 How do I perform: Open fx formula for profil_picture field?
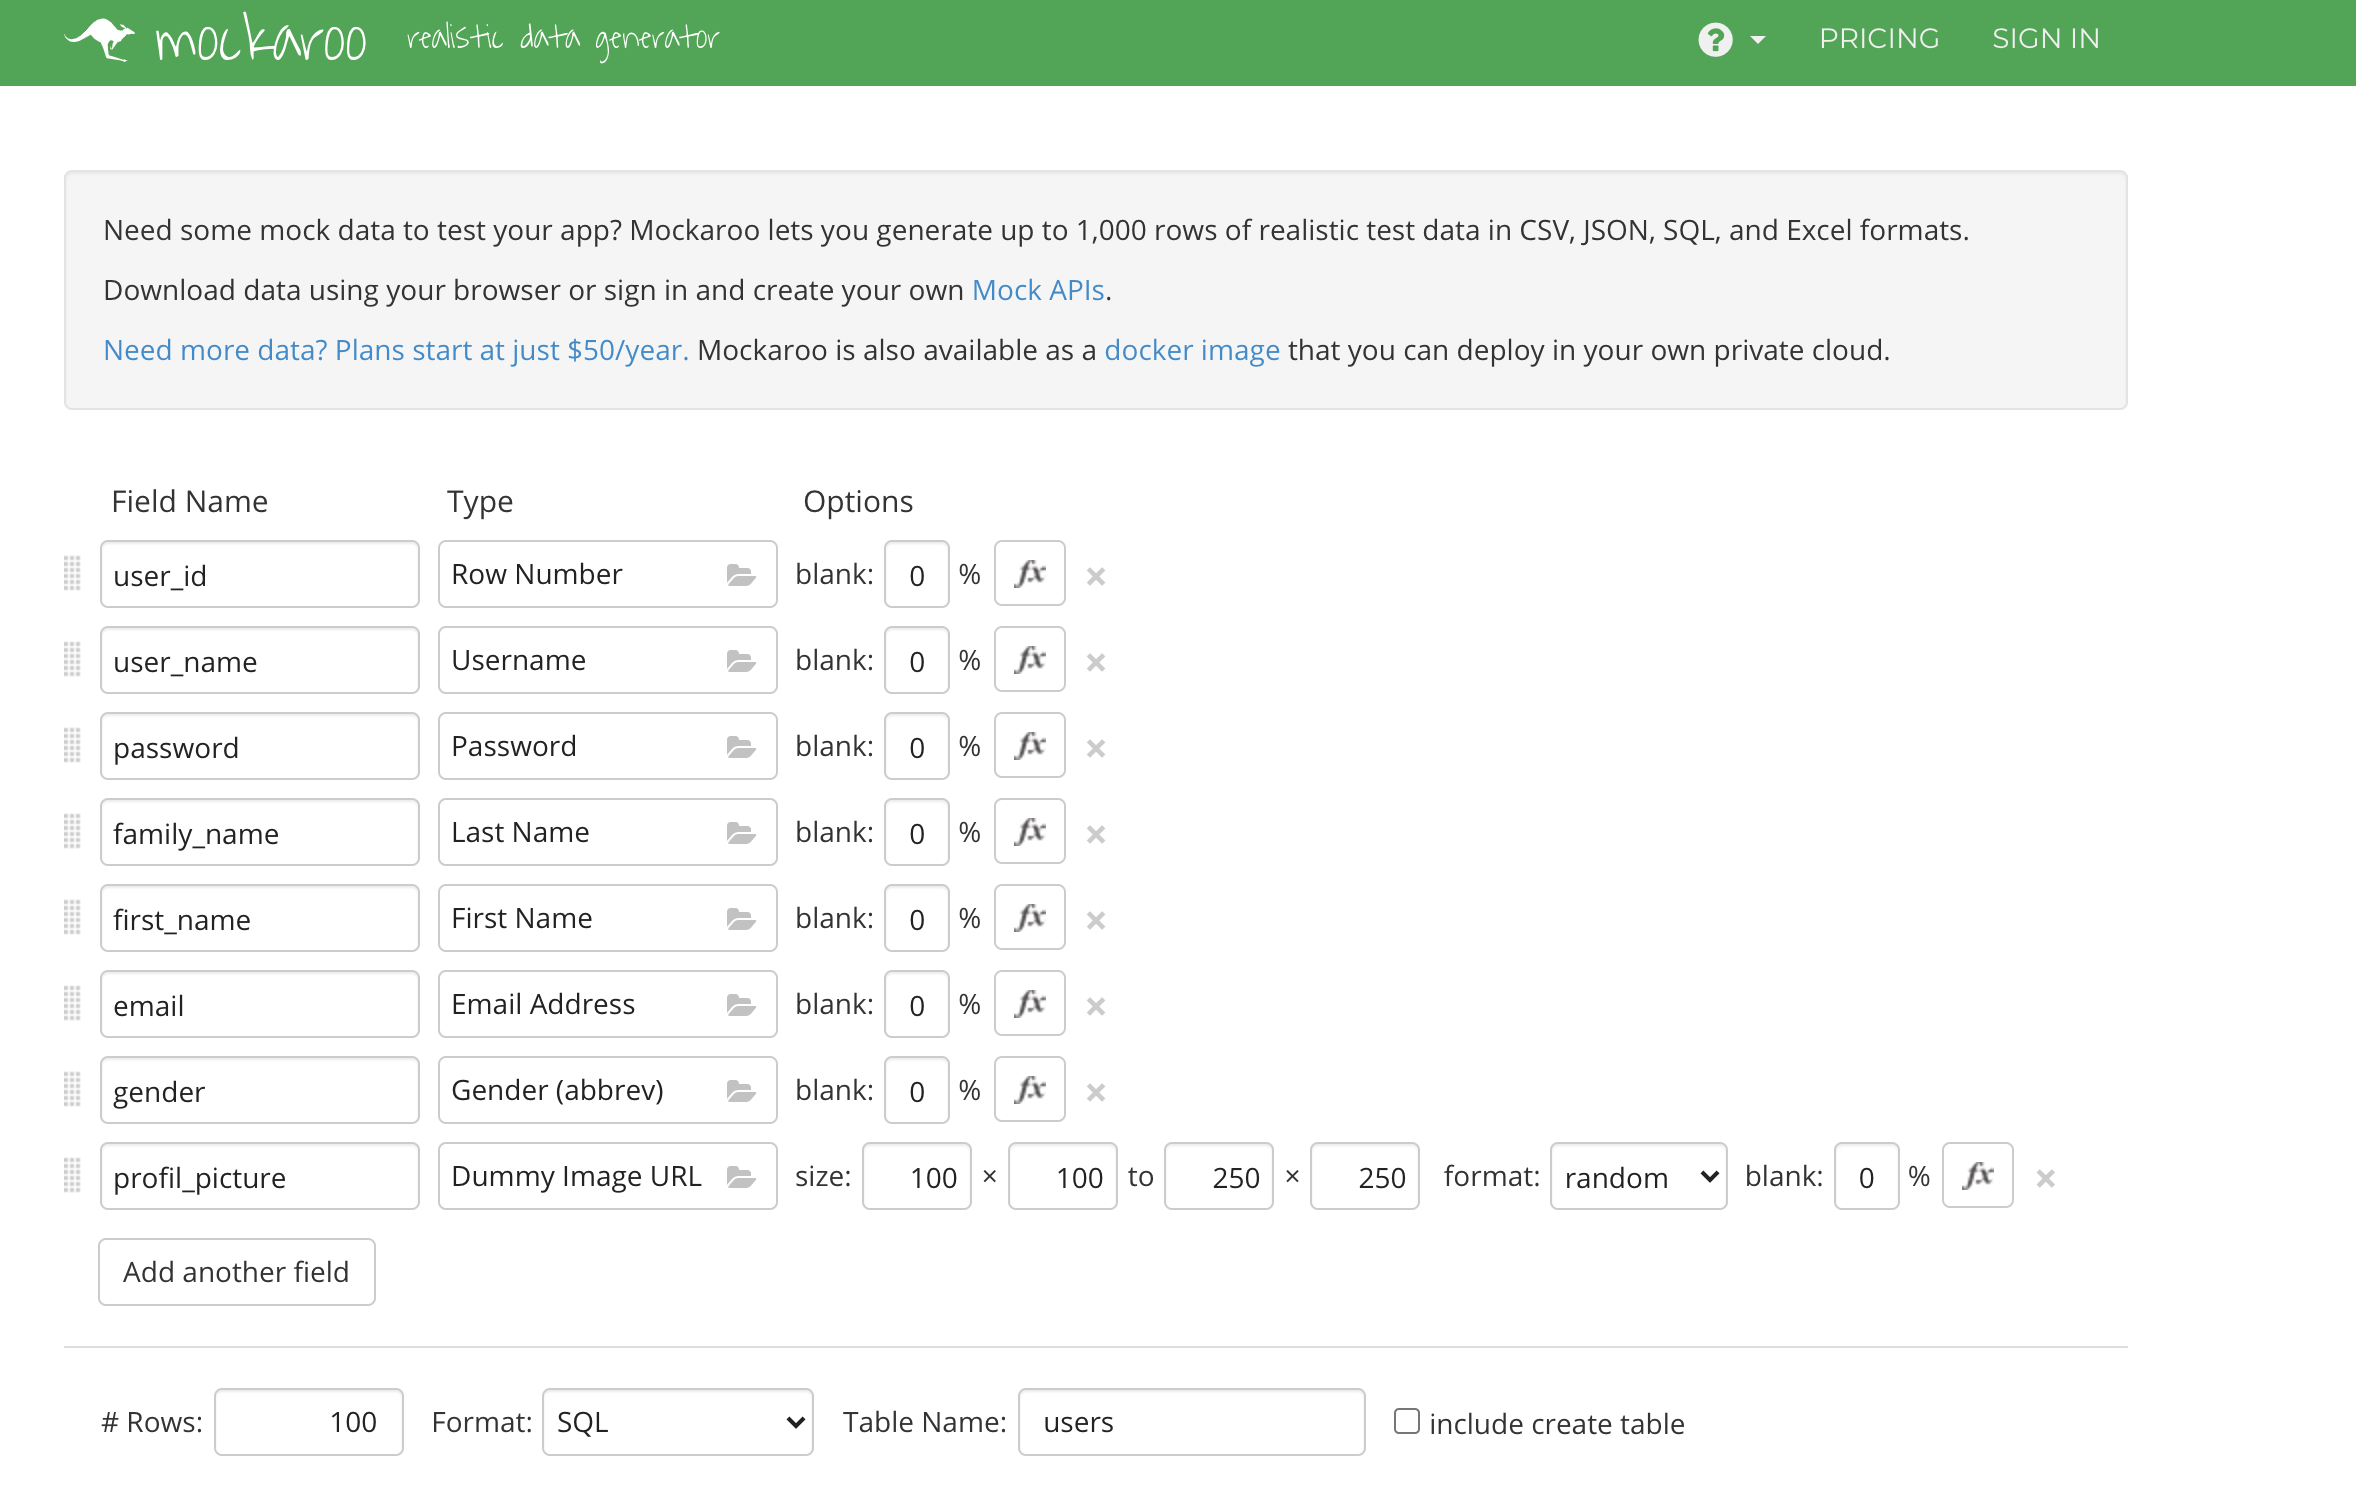tap(1977, 1176)
